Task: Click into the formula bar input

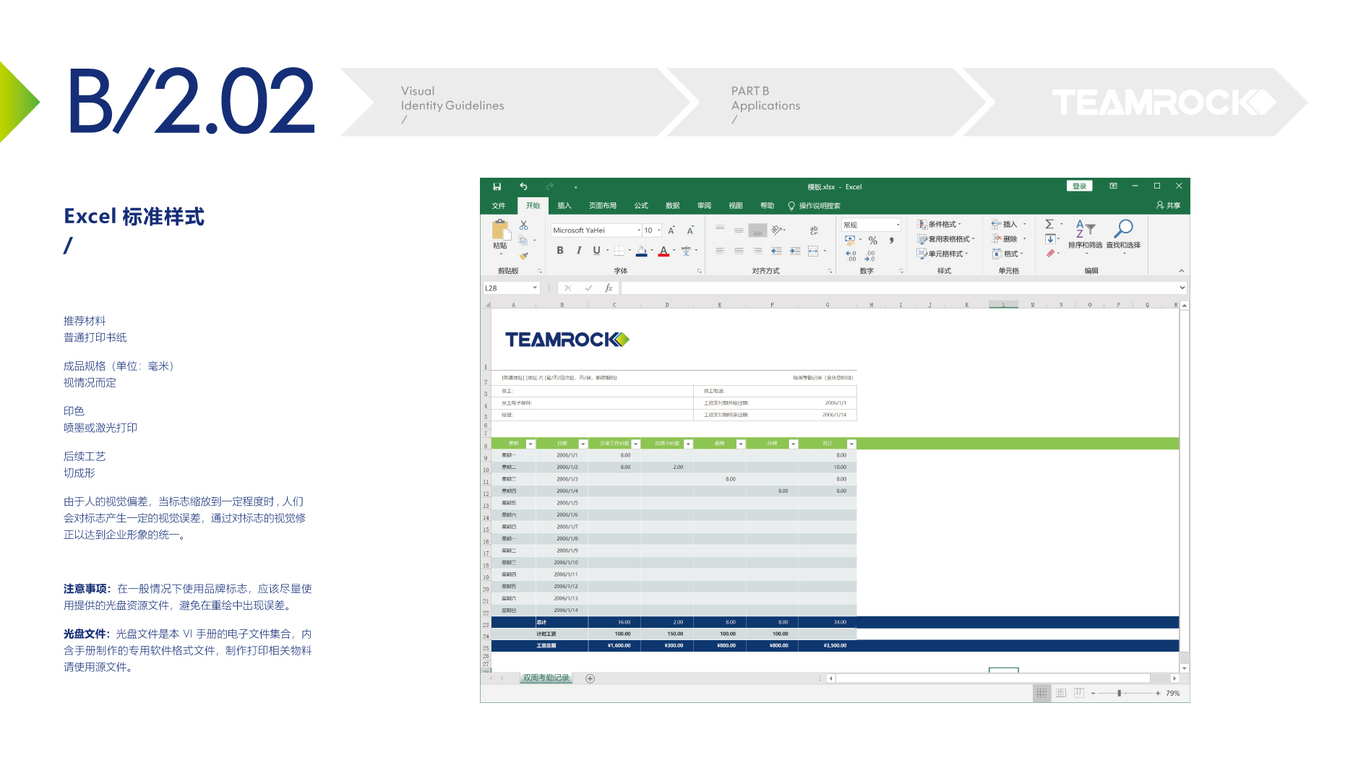Action: [897, 288]
